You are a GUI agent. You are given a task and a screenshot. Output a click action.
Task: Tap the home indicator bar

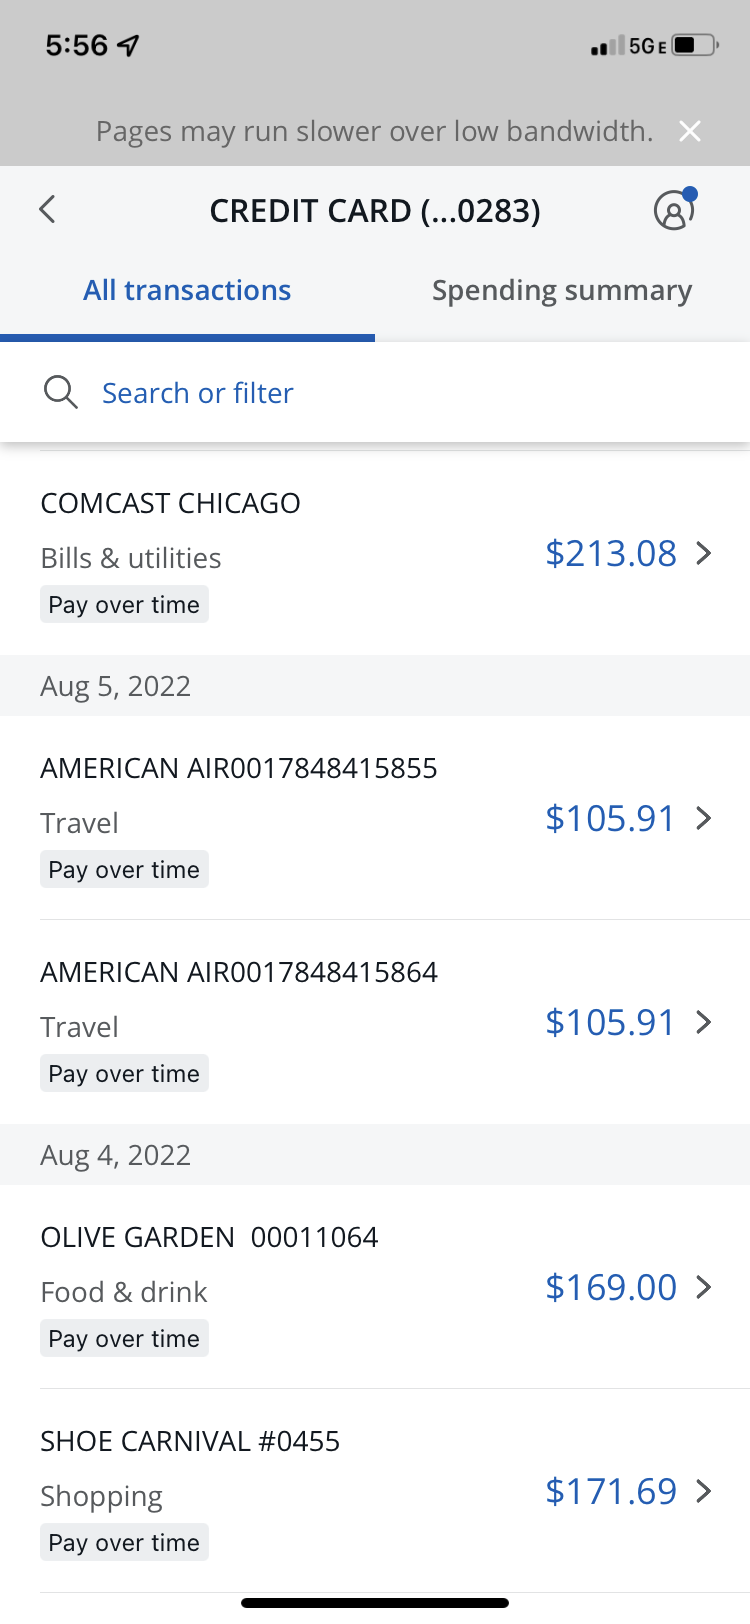pos(375,1603)
